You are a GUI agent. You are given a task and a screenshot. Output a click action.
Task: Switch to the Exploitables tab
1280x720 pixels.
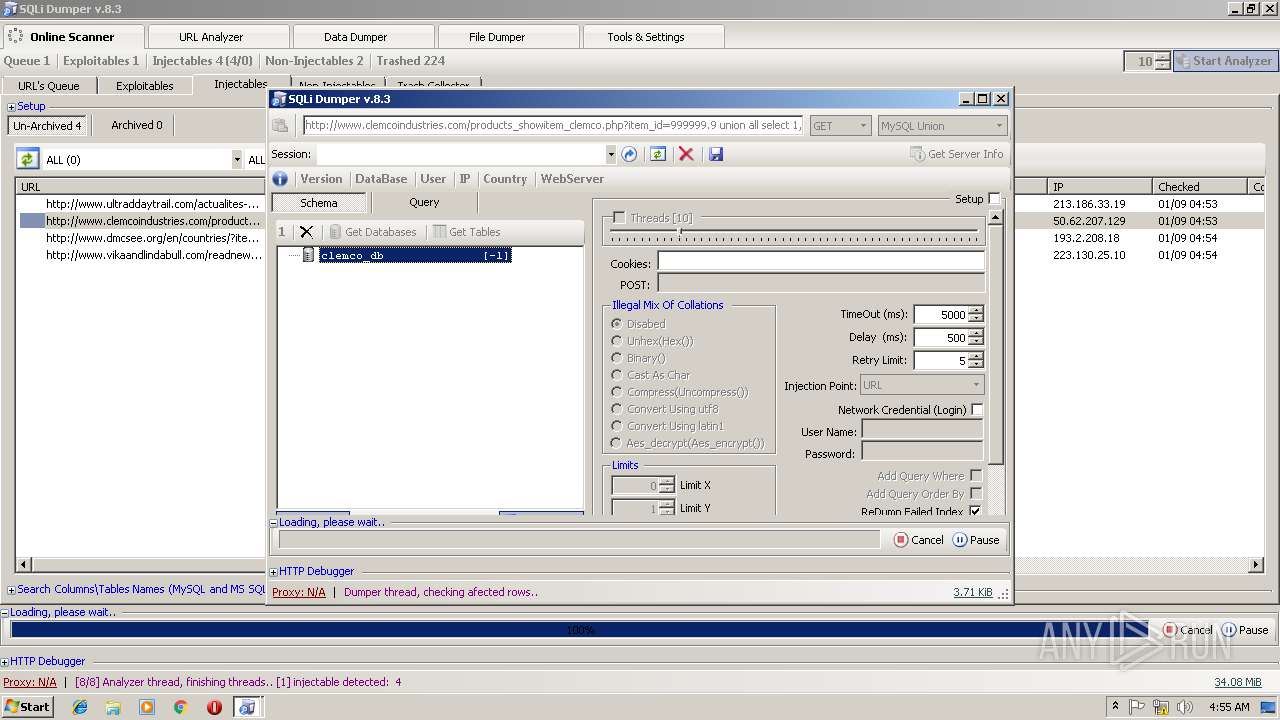(145, 86)
